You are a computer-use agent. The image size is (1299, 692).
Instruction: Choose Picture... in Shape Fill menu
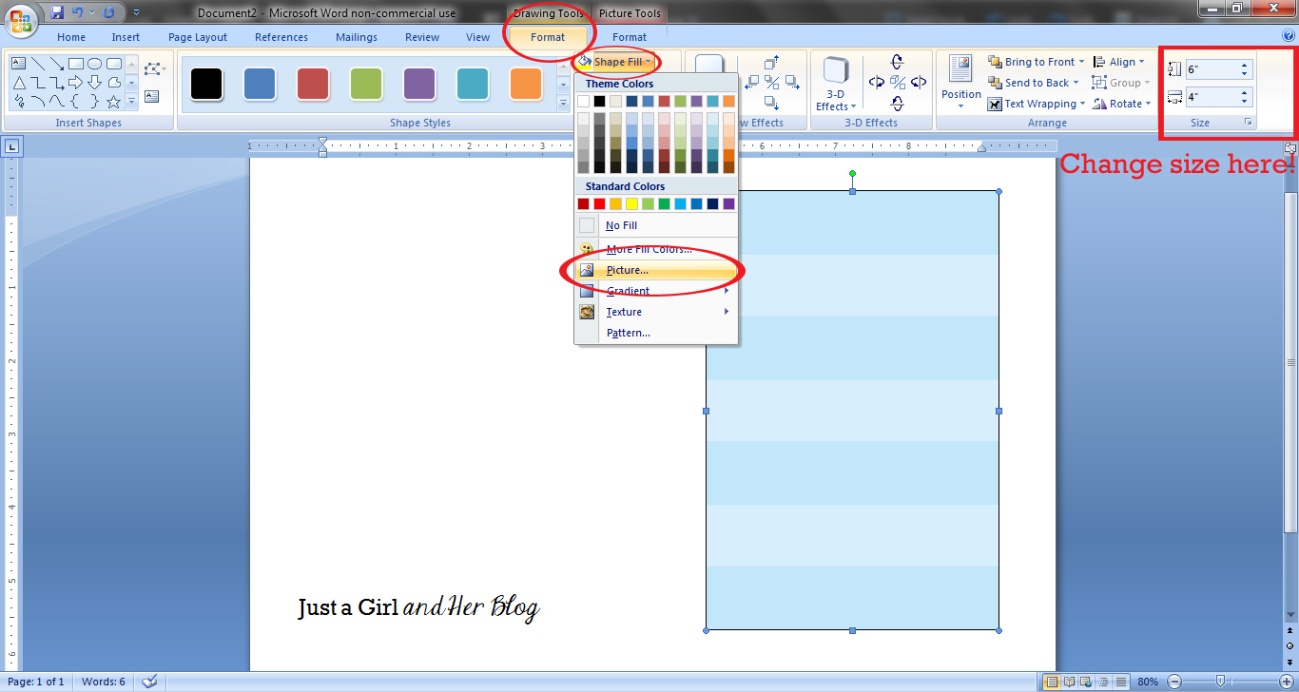tap(656, 270)
